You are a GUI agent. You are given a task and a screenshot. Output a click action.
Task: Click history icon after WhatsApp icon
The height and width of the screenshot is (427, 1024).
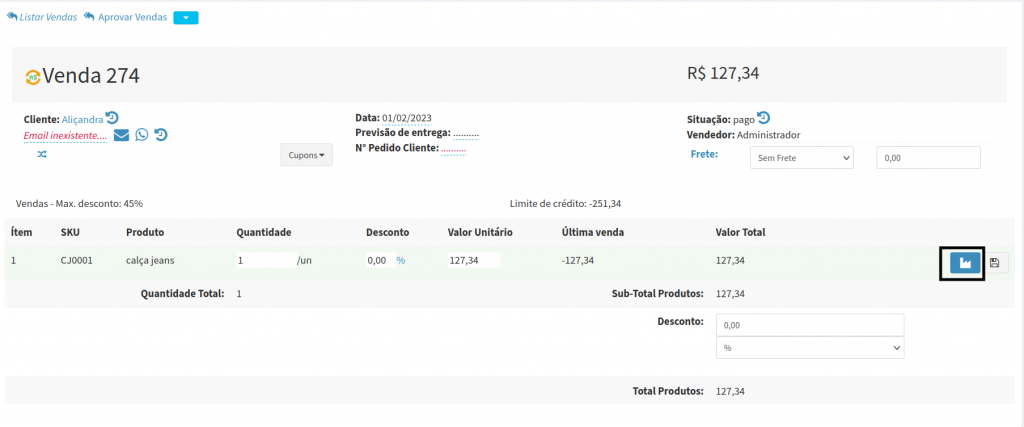160,135
